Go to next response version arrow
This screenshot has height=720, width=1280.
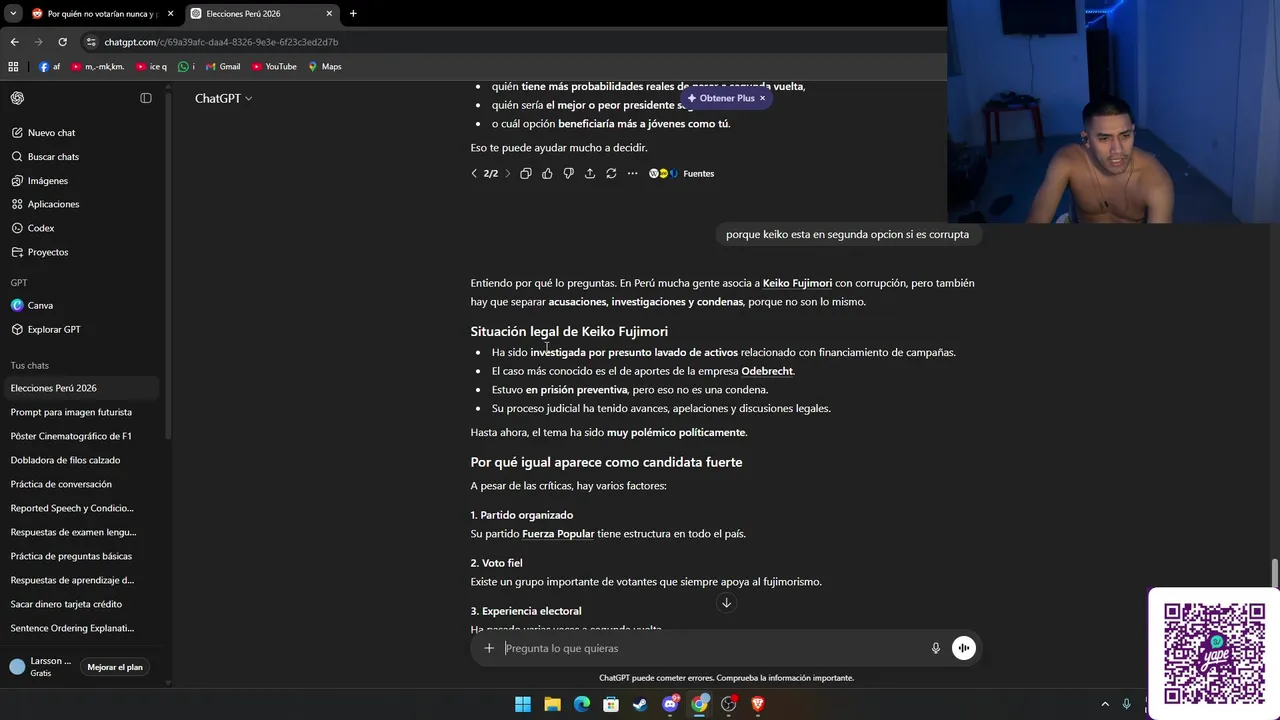coord(507,173)
